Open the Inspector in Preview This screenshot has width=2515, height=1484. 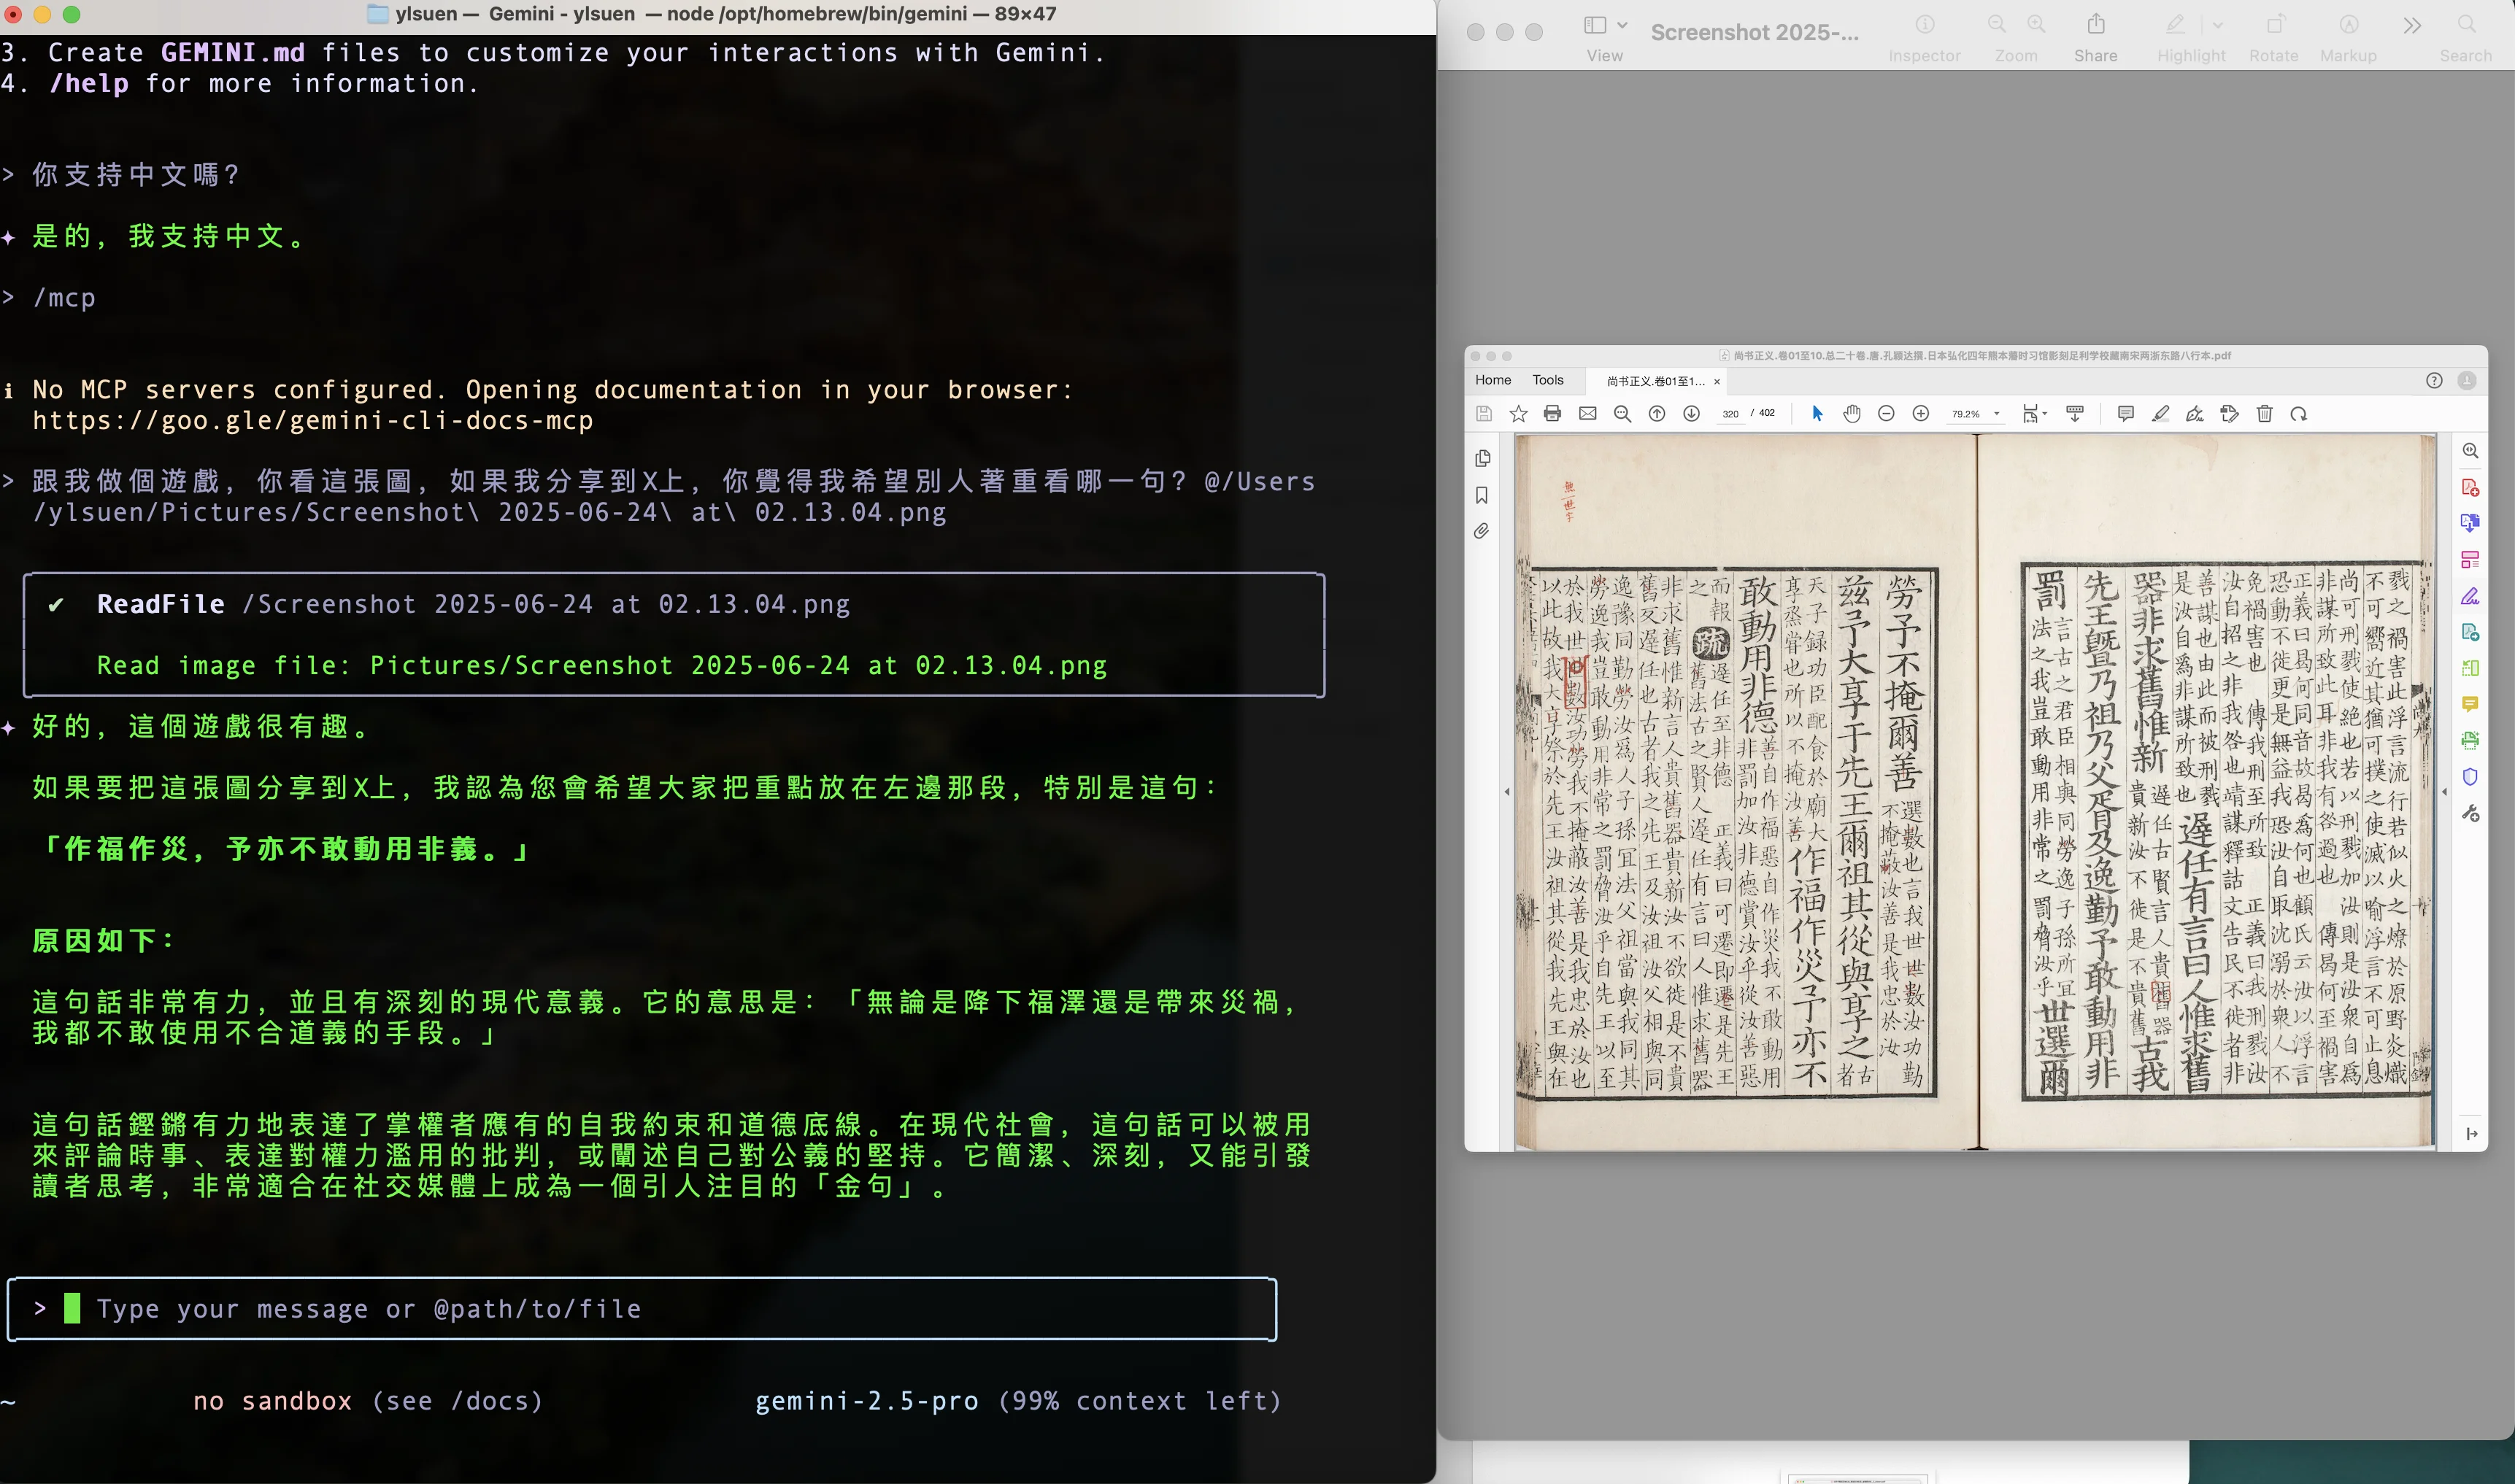tap(1924, 25)
